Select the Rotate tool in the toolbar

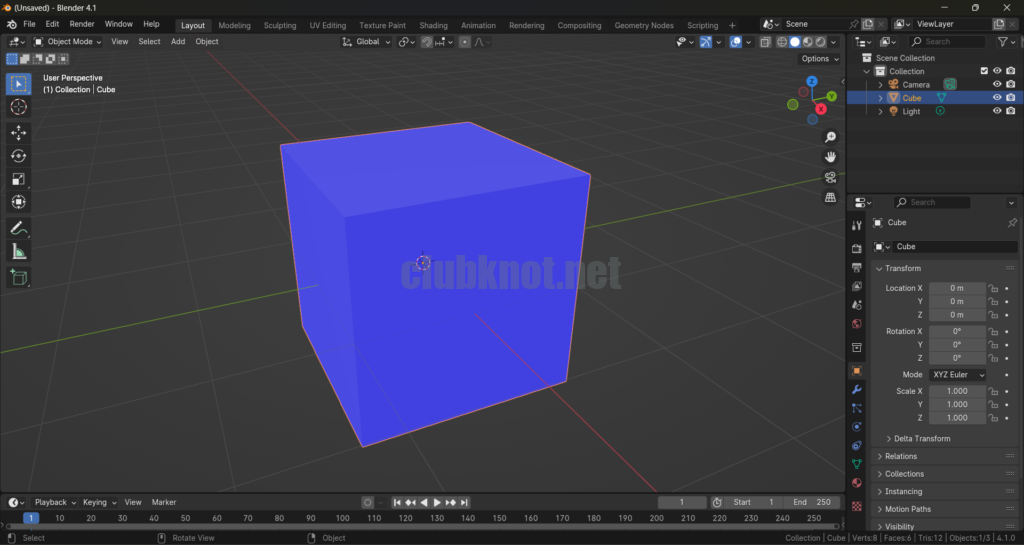18,156
